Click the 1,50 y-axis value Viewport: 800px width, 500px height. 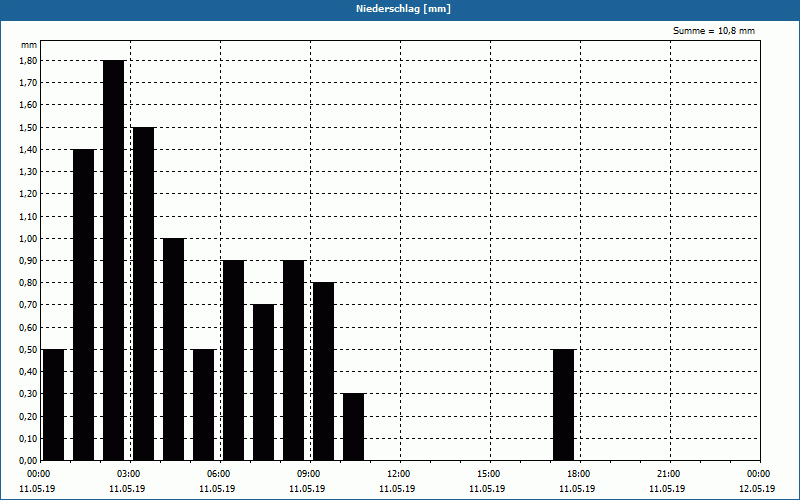tap(29, 127)
